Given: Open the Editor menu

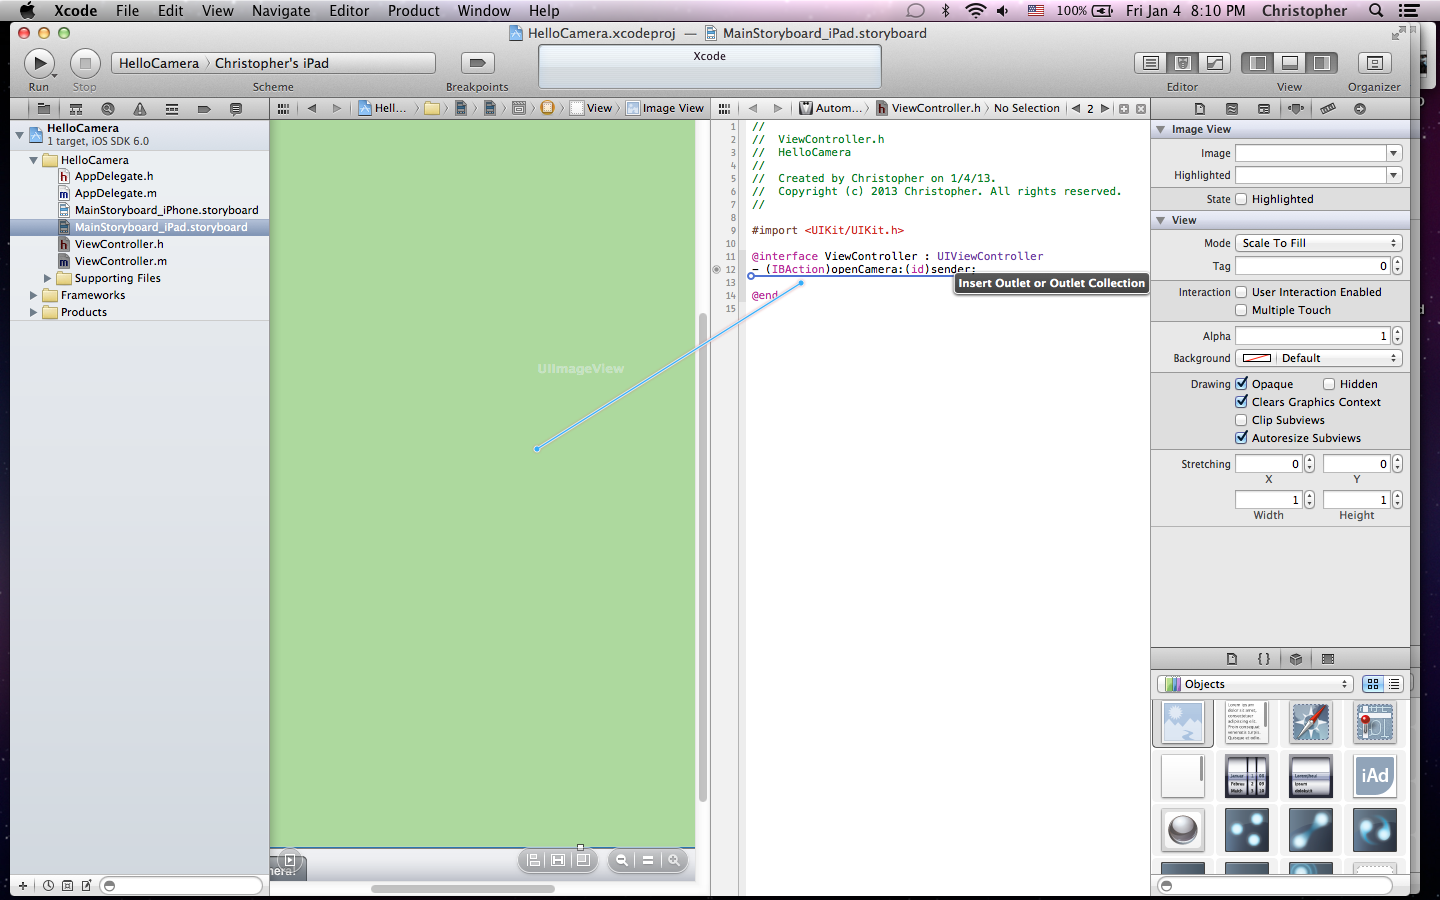Looking at the screenshot, I should pyautogui.click(x=349, y=11).
